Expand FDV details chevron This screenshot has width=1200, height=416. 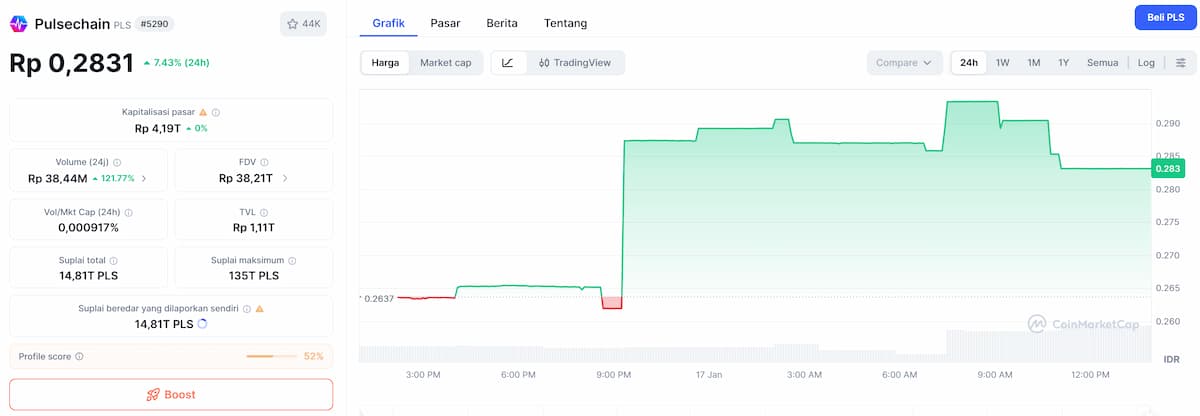coord(285,178)
